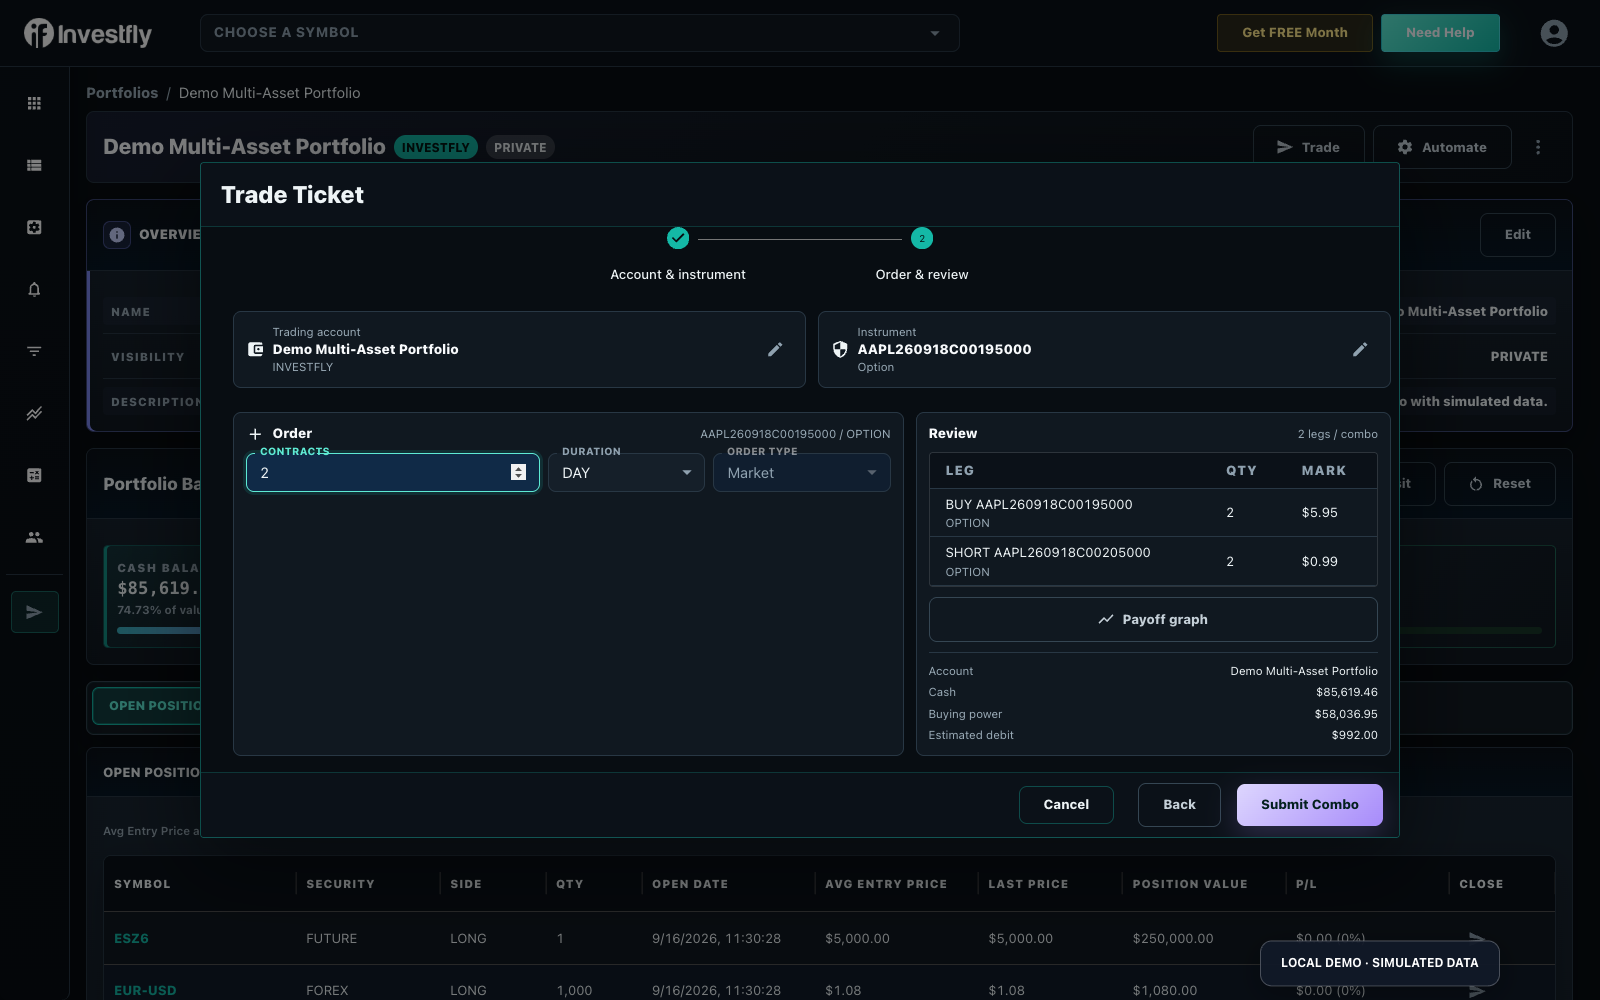Open the notifications bell in the sidebar
The width and height of the screenshot is (1600, 1000).
pos(34,289)
